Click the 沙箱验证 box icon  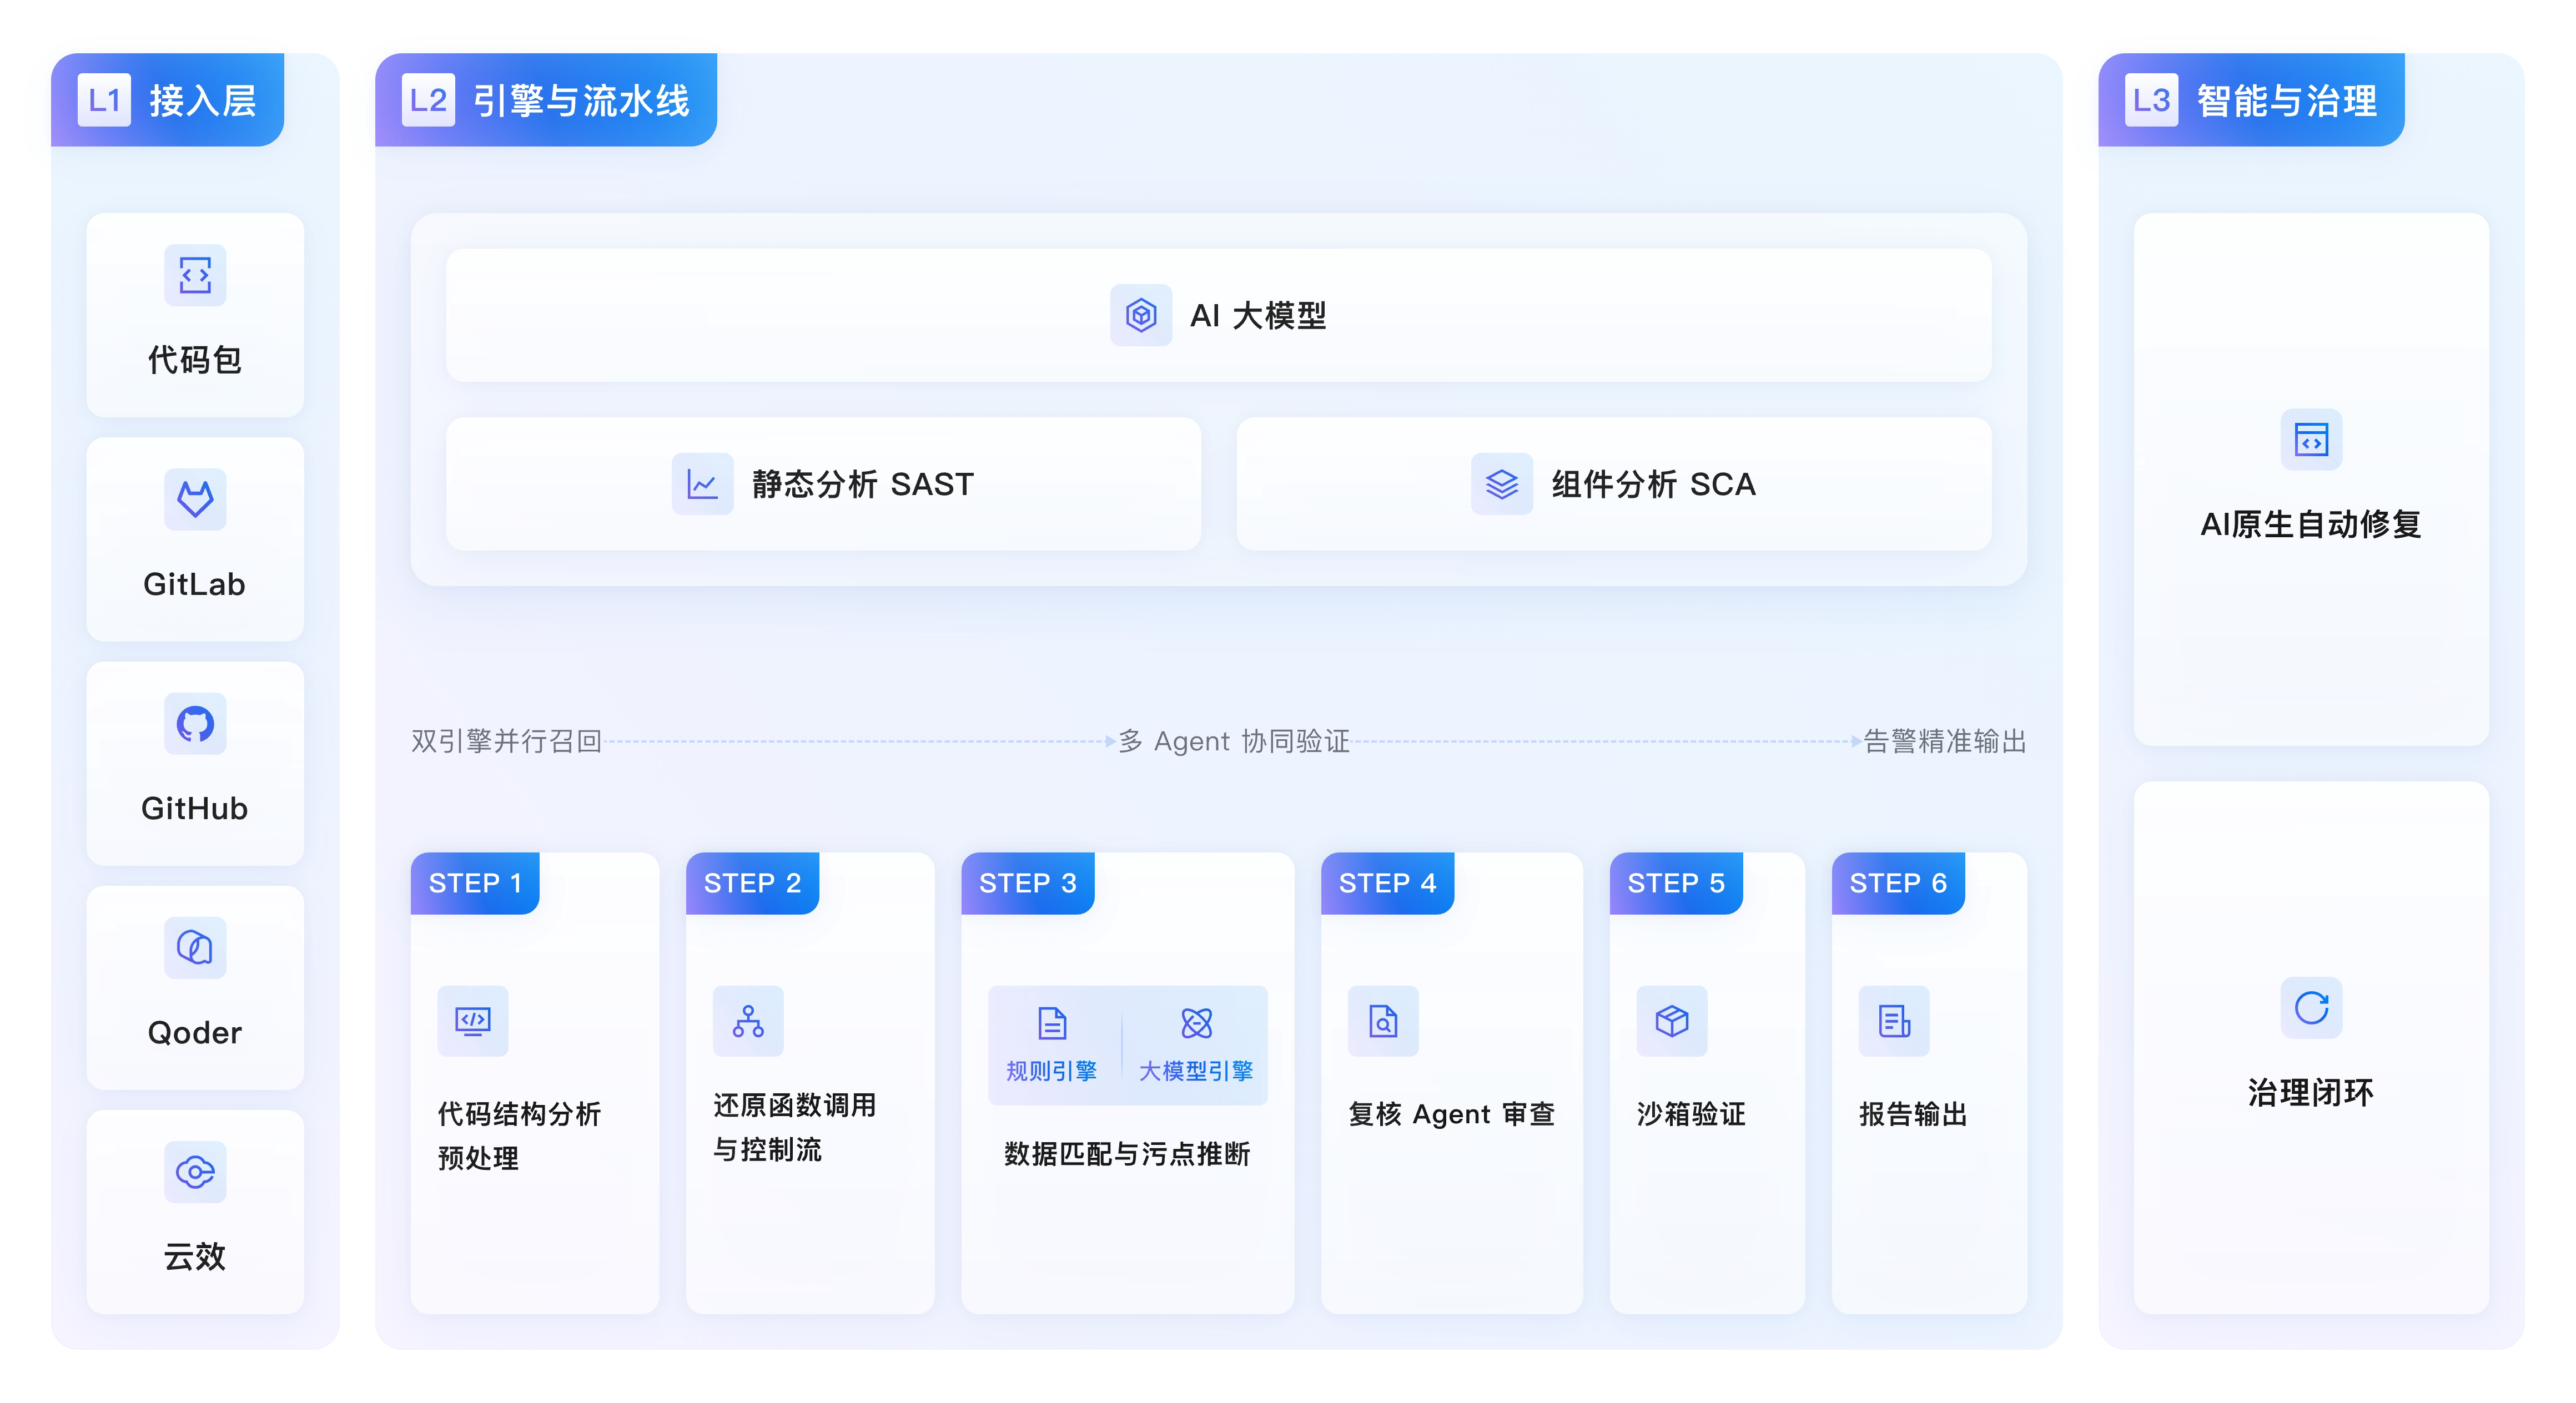1672,1021
